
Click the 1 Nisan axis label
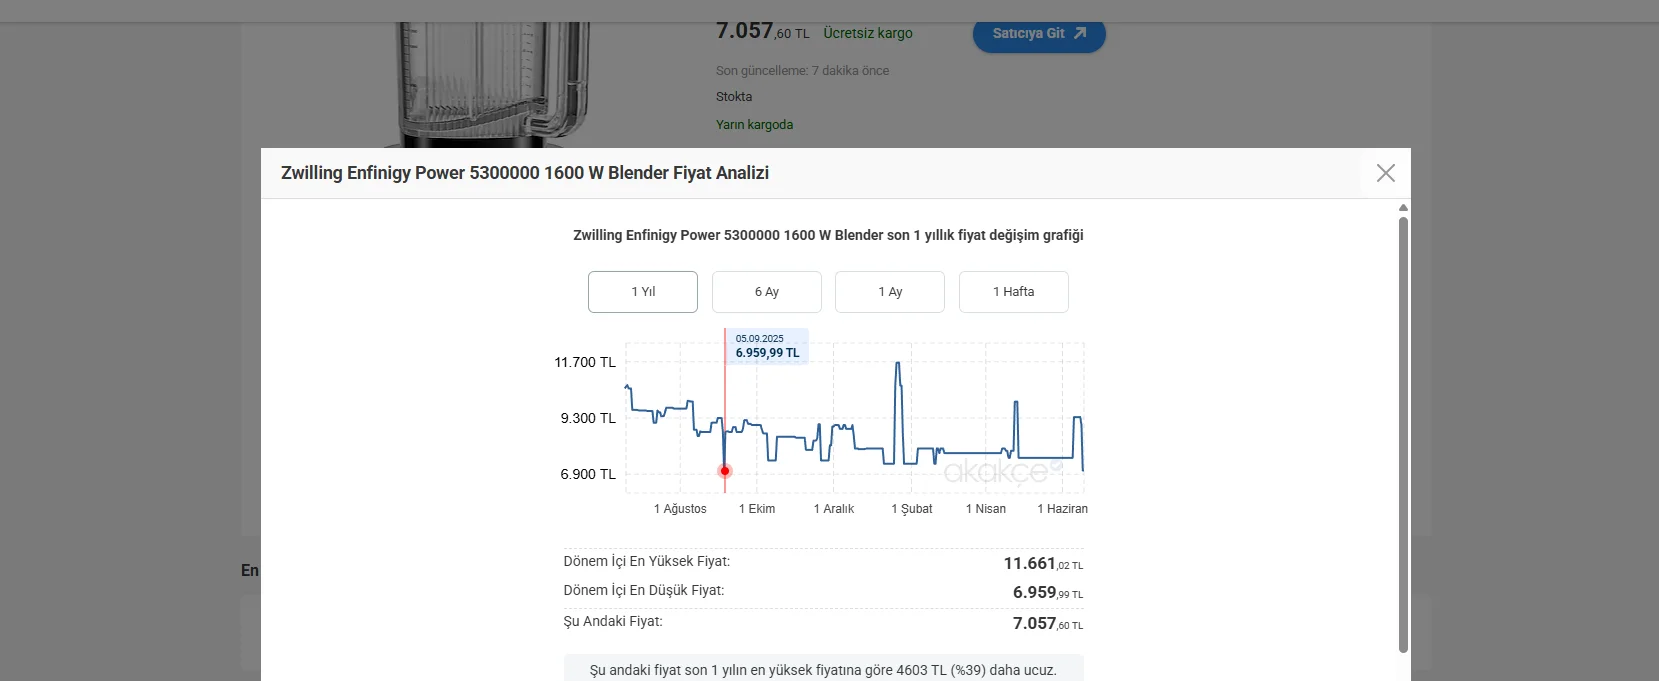[x=986, y=509]
